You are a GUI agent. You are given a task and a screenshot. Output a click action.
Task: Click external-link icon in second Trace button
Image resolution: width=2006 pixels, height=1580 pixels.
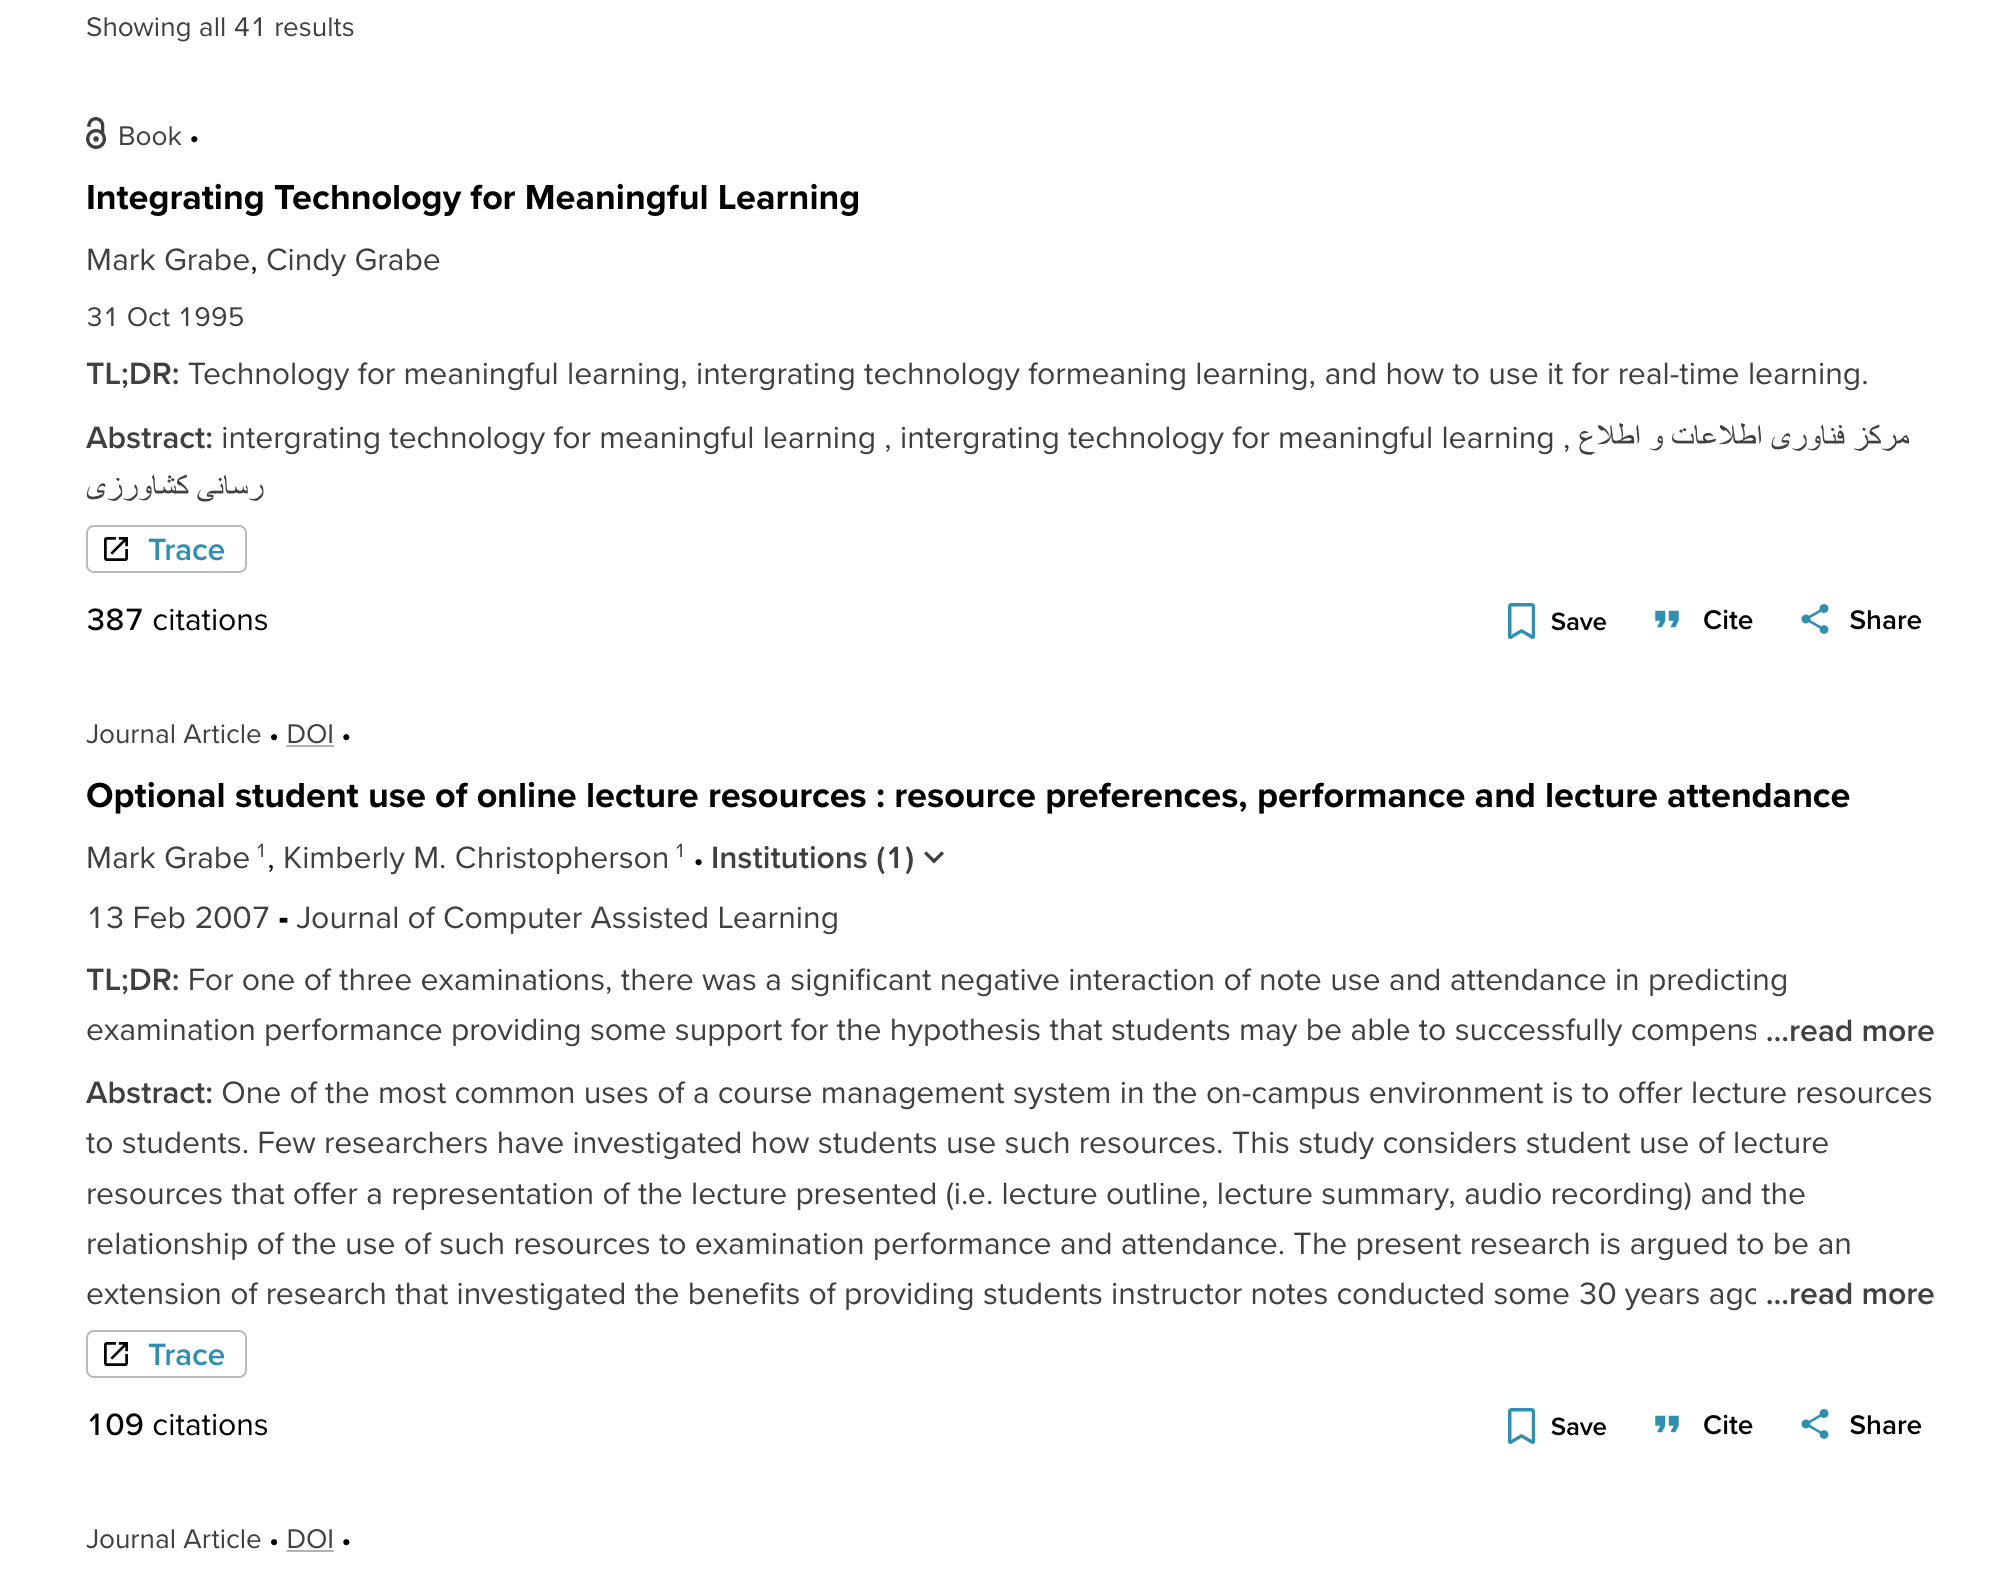(x=117, y=1354)
